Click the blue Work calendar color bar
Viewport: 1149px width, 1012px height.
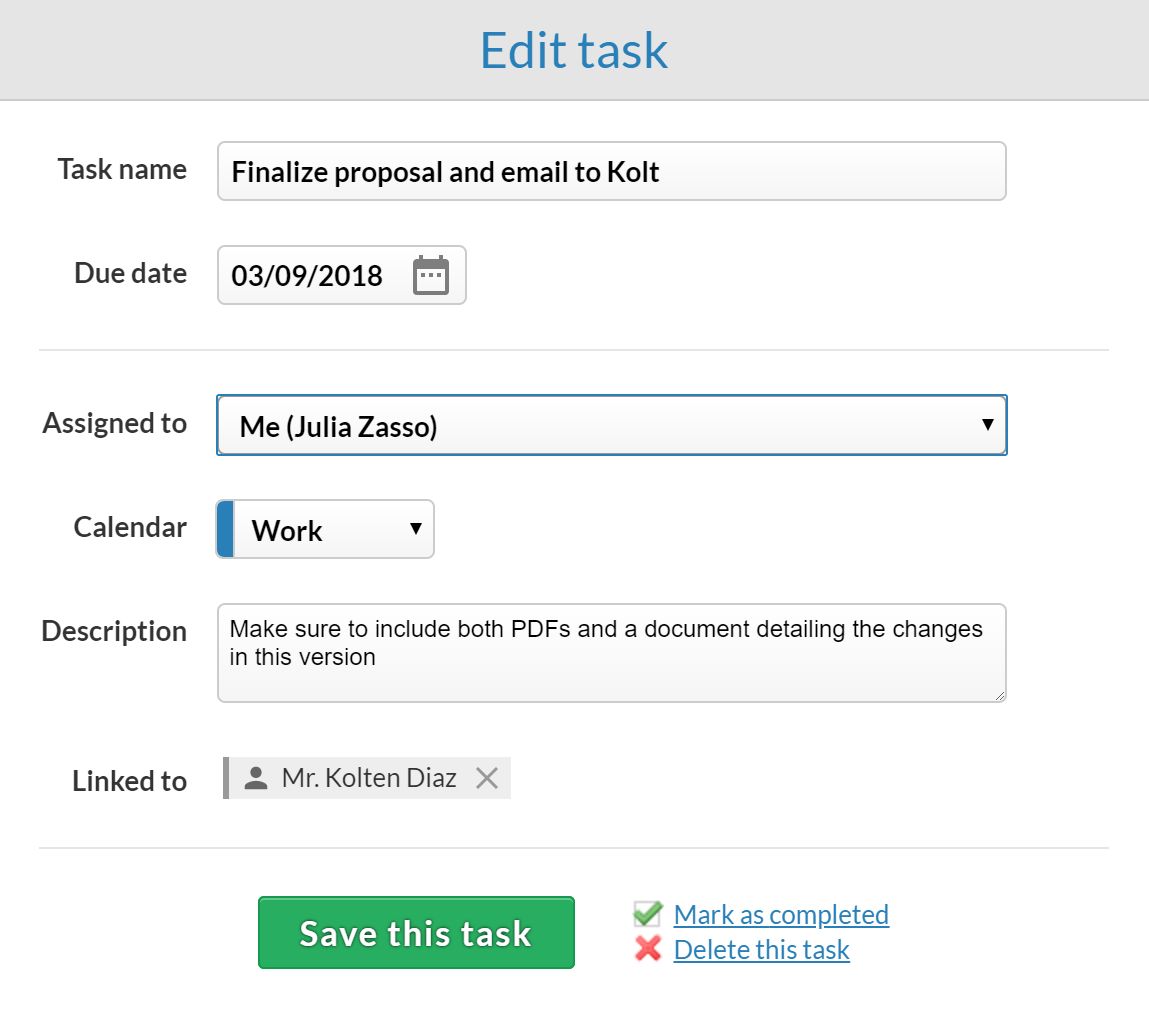point(226,529)
